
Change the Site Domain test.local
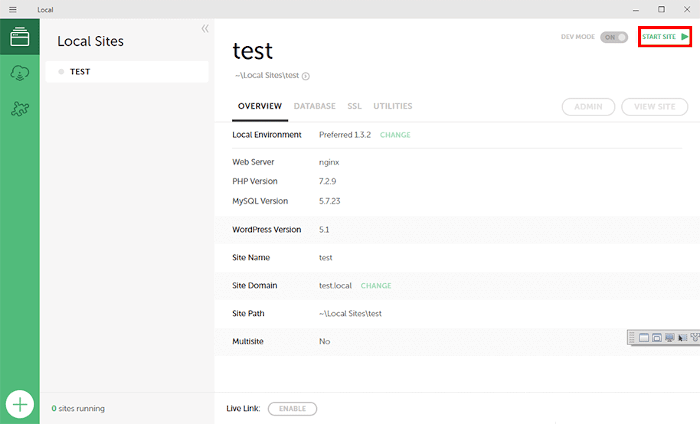376,286
